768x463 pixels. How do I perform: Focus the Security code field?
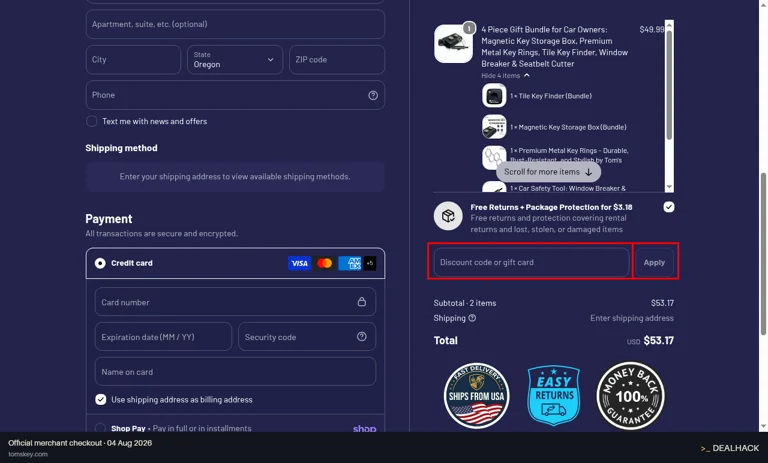click(x=307, y=337)
